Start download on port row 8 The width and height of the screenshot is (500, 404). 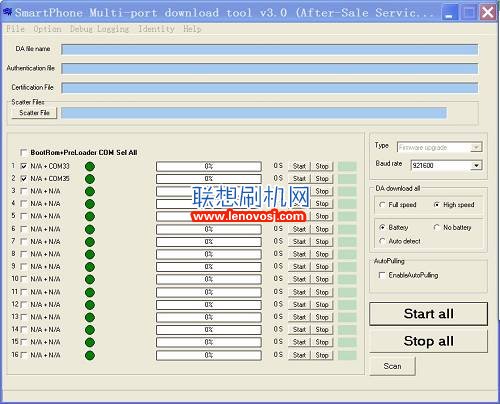point(299,254)
